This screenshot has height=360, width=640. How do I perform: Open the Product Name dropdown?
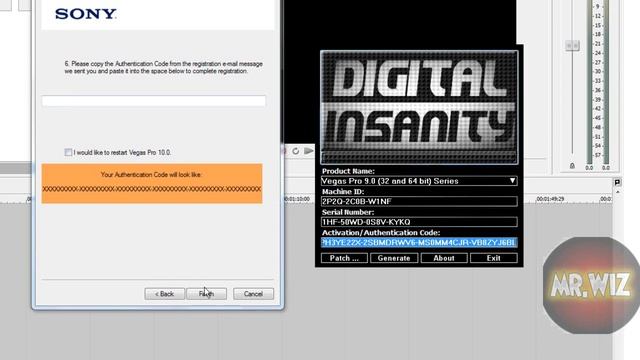[x=419, y=181]
